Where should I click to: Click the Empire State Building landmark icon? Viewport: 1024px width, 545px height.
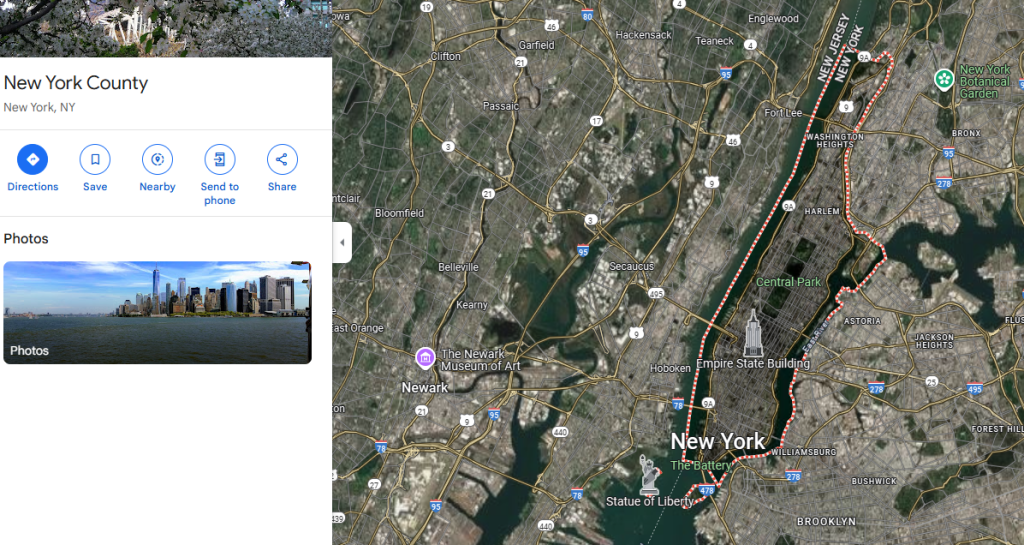pyautogui.click(x=752, y=334)
